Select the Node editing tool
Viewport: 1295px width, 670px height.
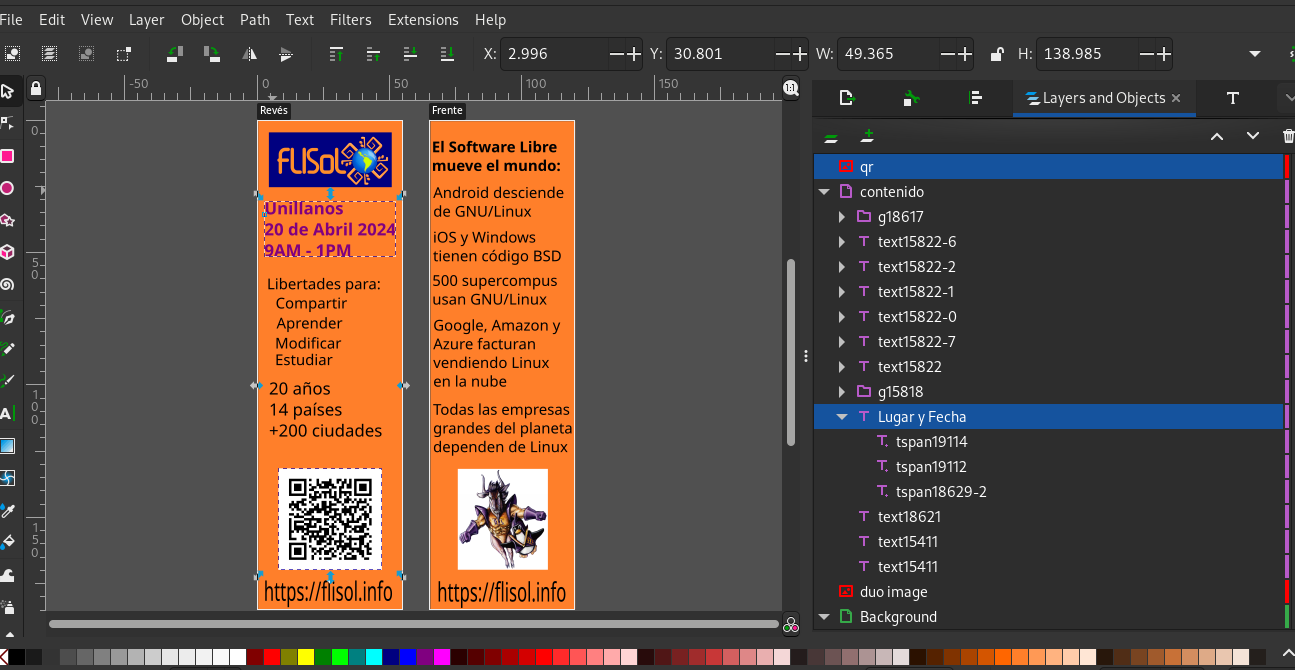click(x=8, y=123)
